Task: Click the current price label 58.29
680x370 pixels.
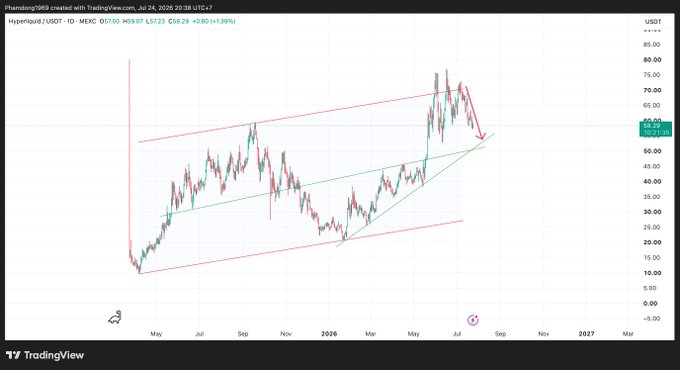Action: [x=655, y=129]
